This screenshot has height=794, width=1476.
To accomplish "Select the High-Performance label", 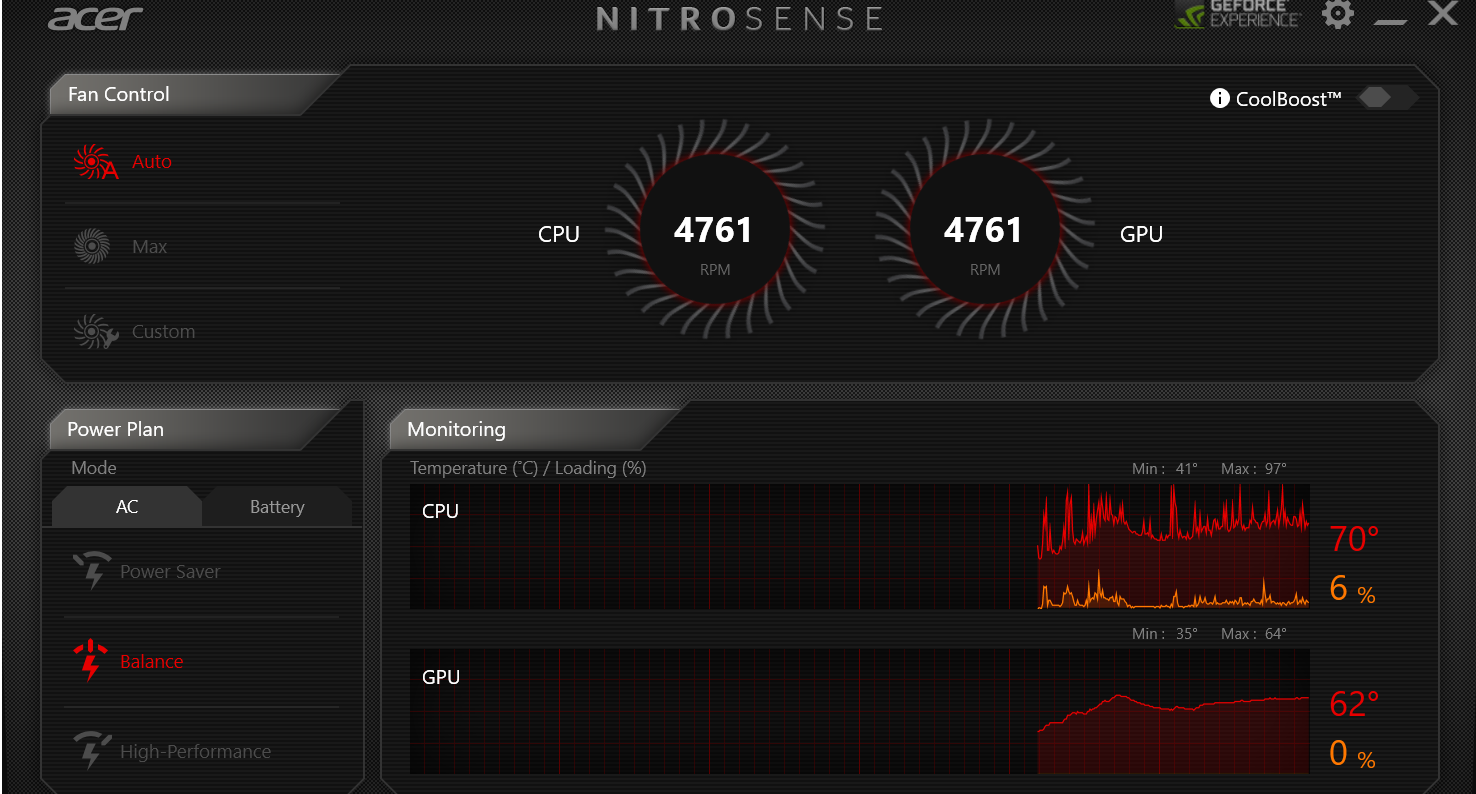I will pyautogui.click(x=195, y=752).
